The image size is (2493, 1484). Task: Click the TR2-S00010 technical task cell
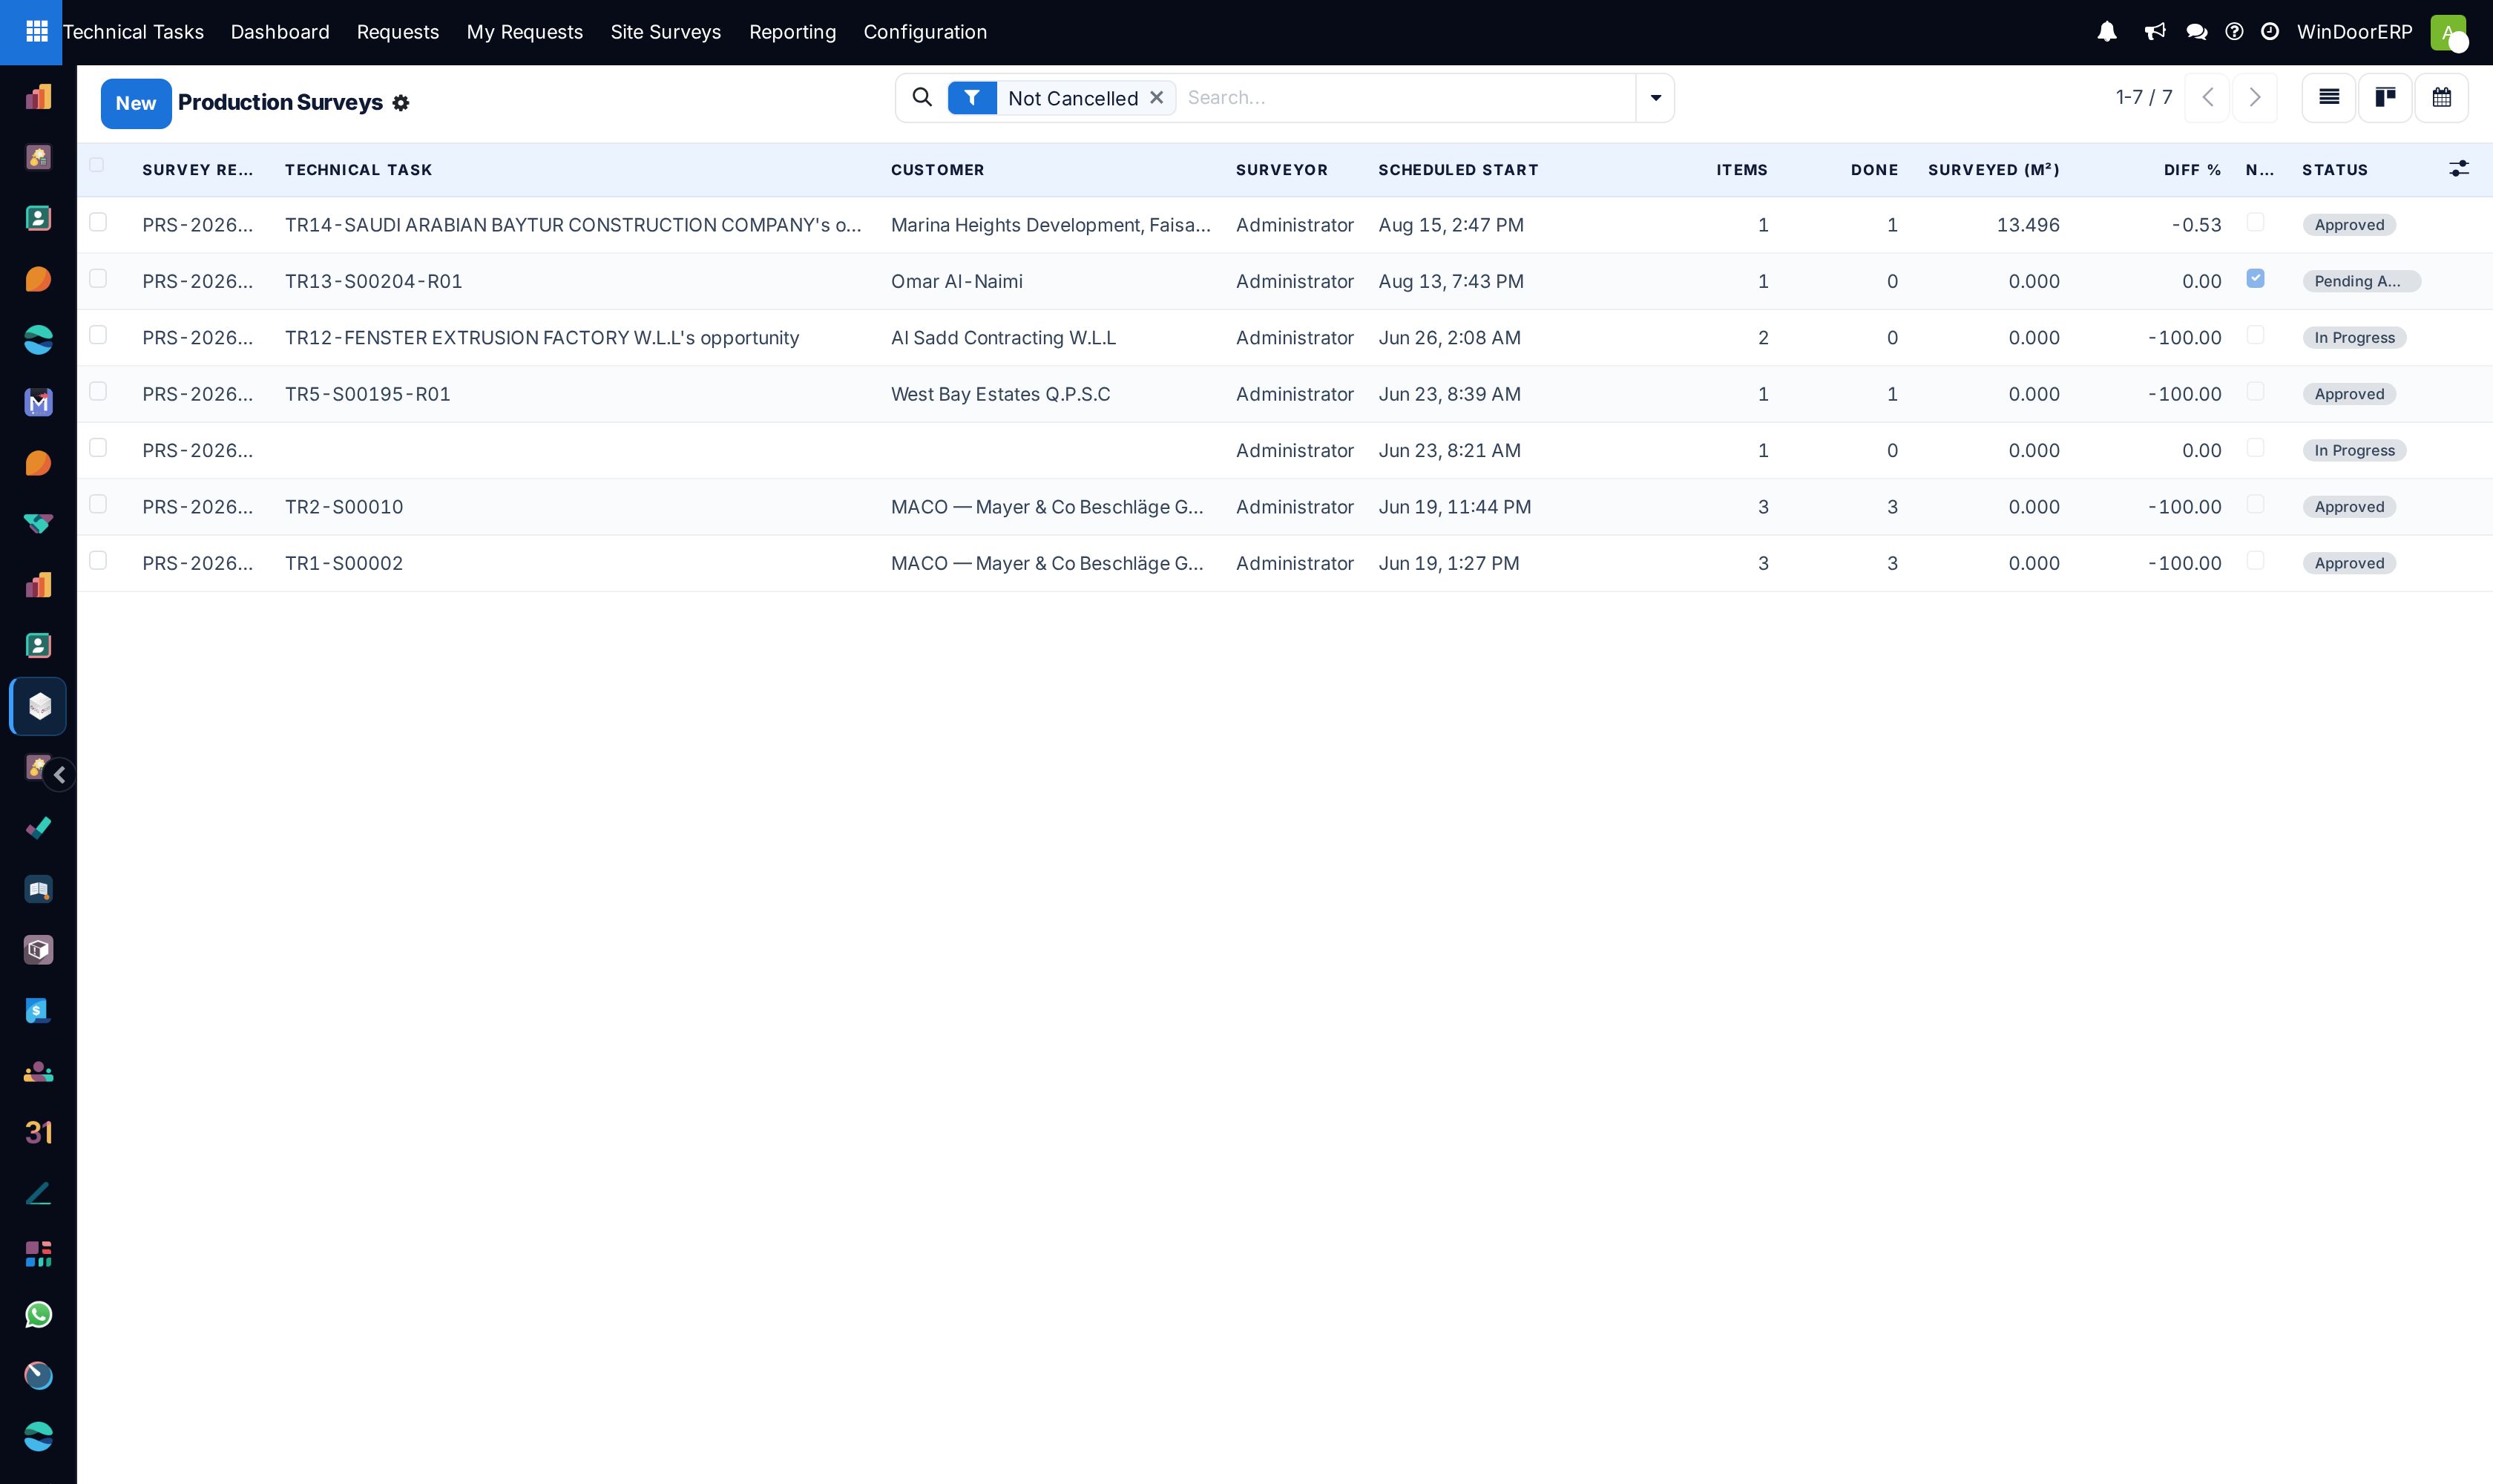click(x=344, y=507)
